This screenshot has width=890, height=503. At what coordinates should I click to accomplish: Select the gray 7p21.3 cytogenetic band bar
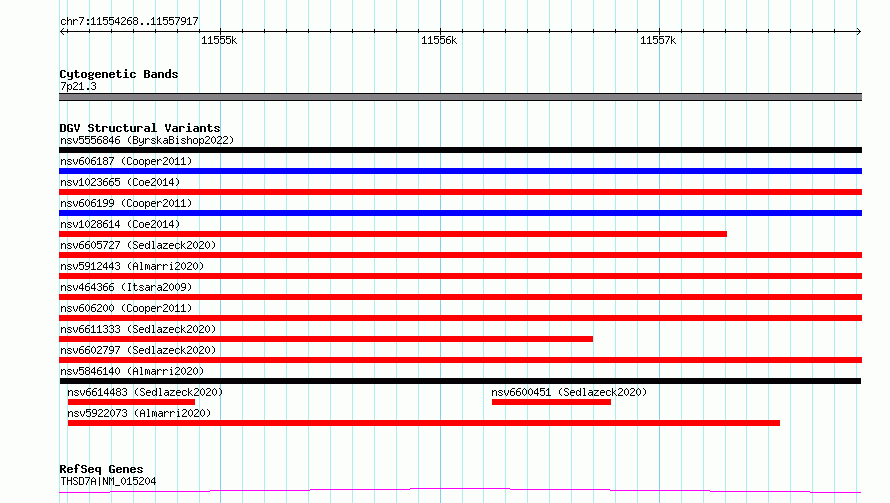tap(460, 97)
